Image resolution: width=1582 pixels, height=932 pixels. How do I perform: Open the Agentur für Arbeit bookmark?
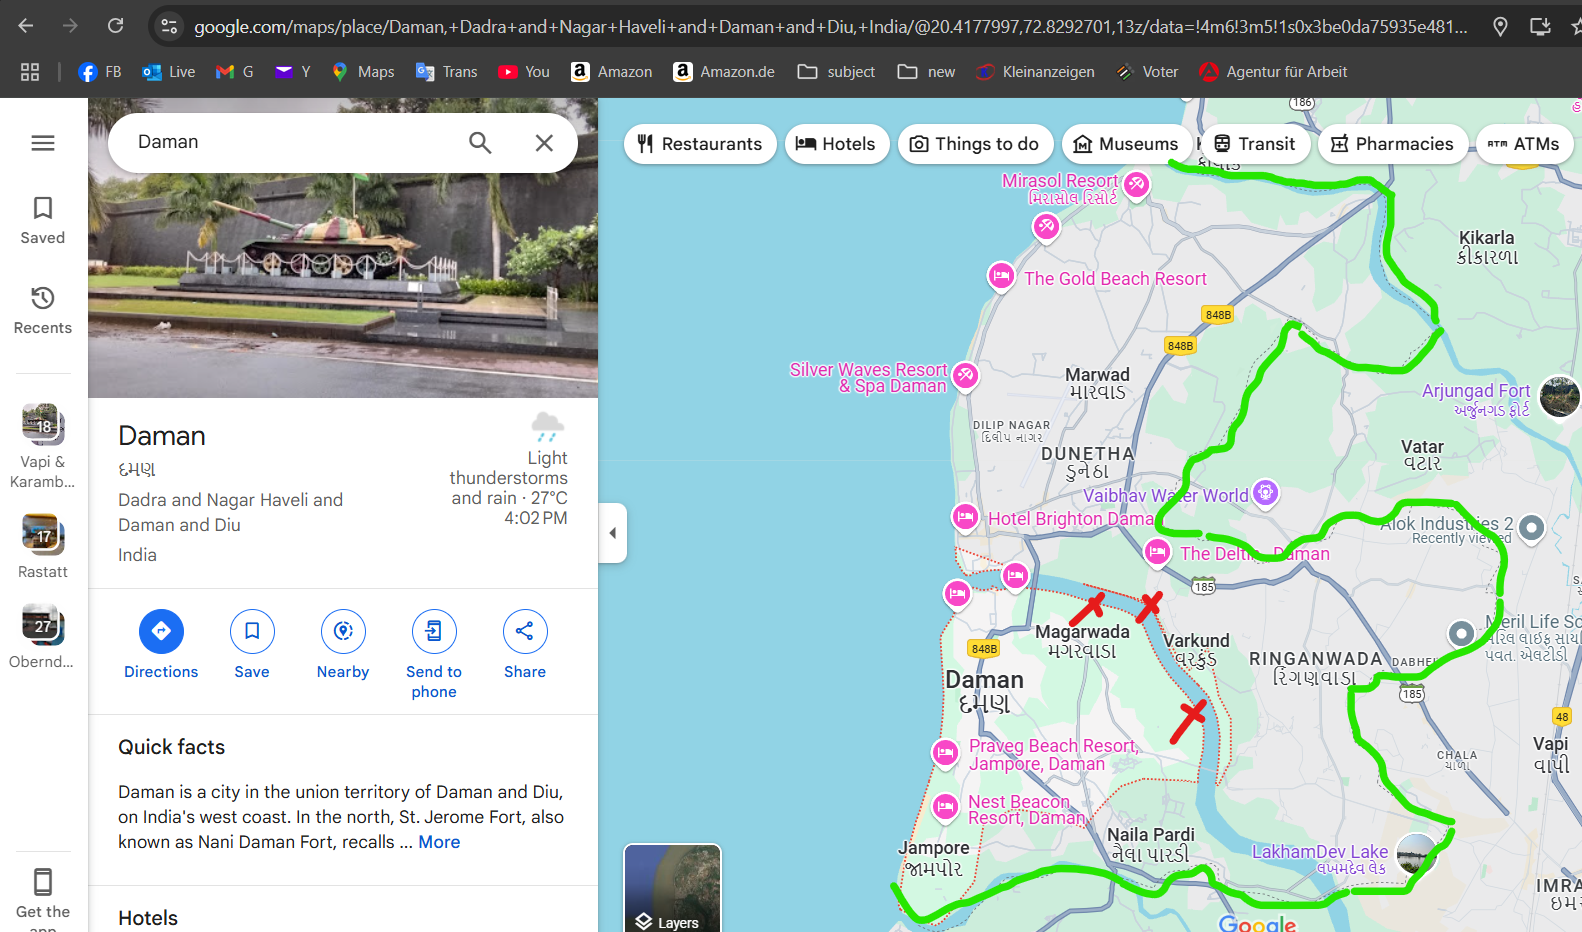point(1273,72)
